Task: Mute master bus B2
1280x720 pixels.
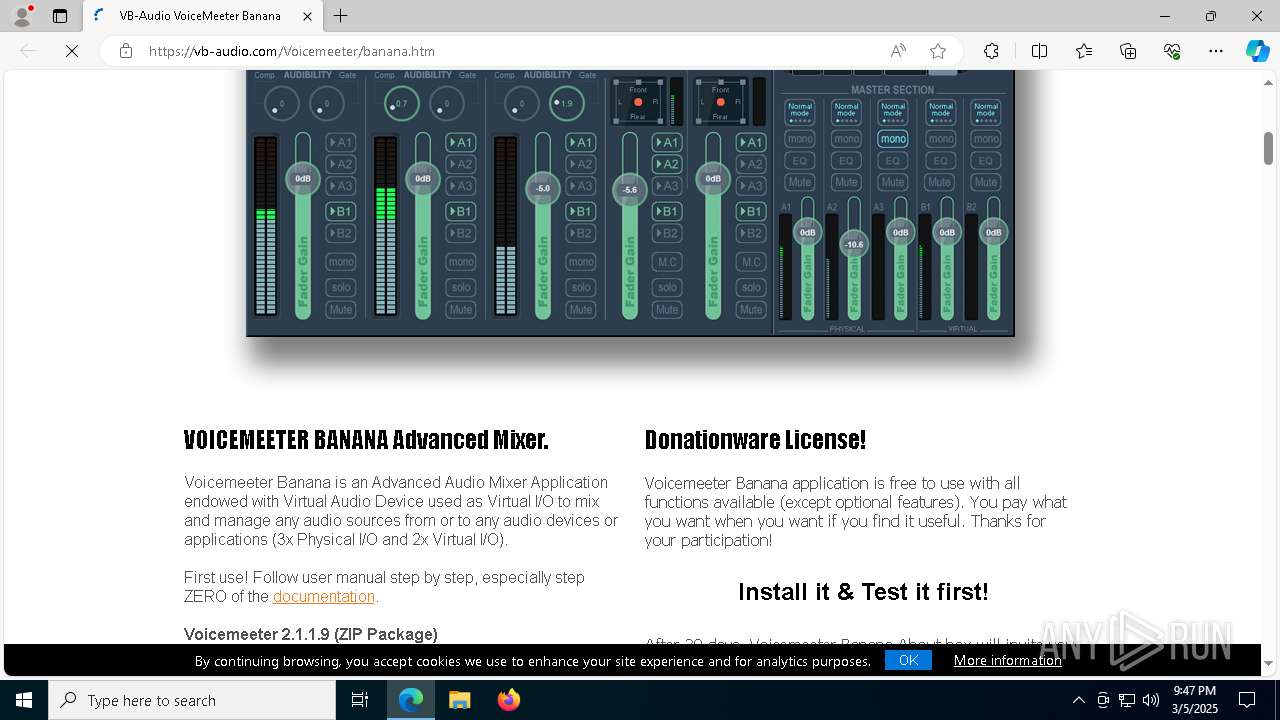Action: tap(986, 182)
